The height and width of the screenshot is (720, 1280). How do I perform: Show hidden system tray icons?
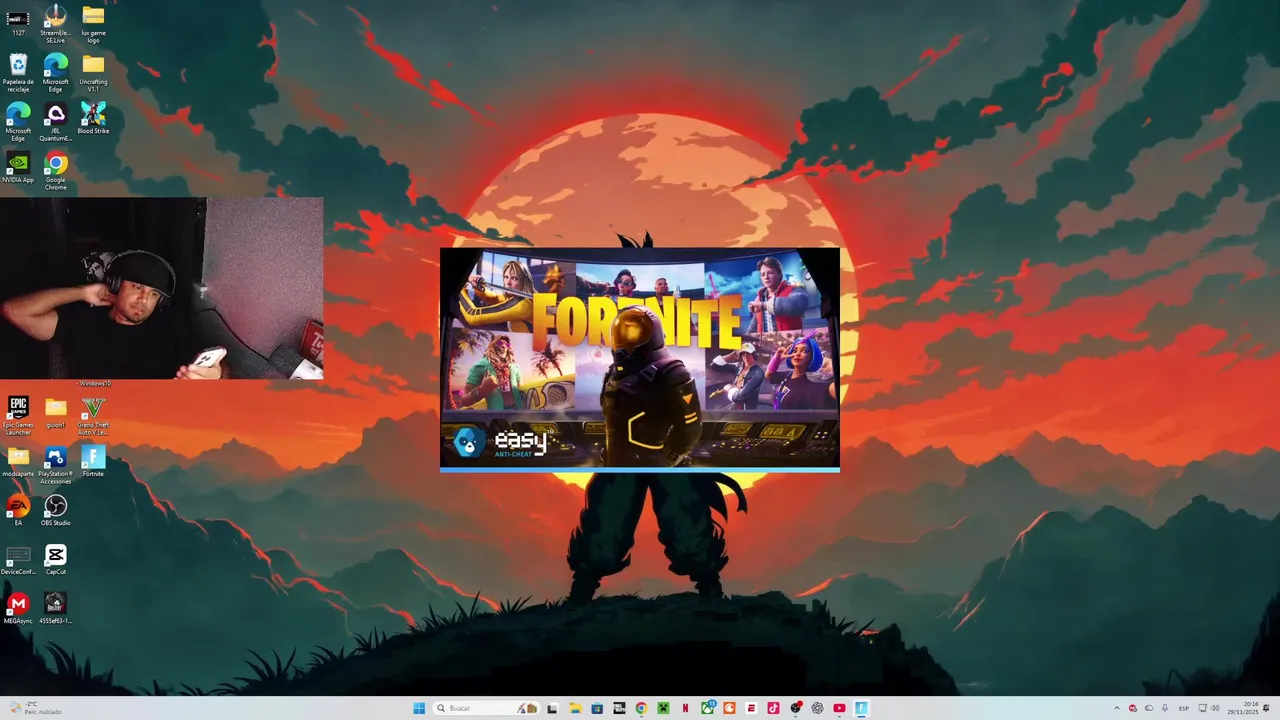[1117, 708]
